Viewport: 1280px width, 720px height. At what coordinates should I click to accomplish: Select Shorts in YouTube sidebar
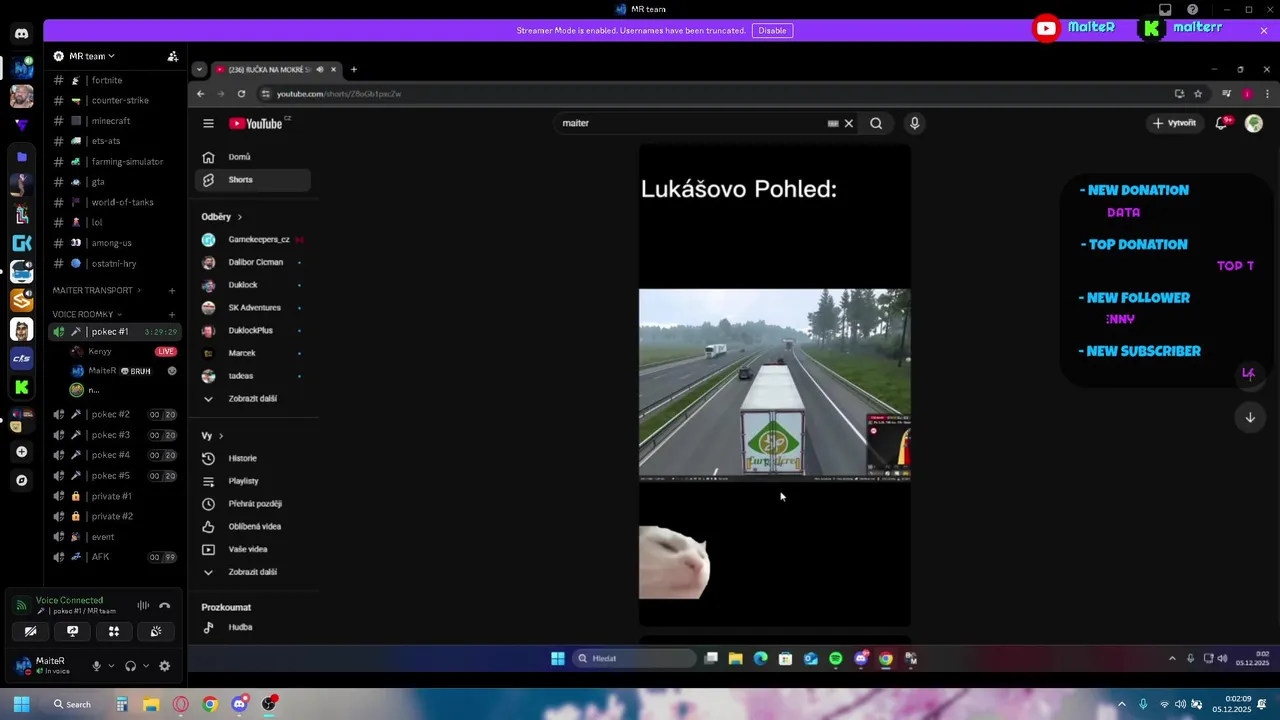coord(253,180)
